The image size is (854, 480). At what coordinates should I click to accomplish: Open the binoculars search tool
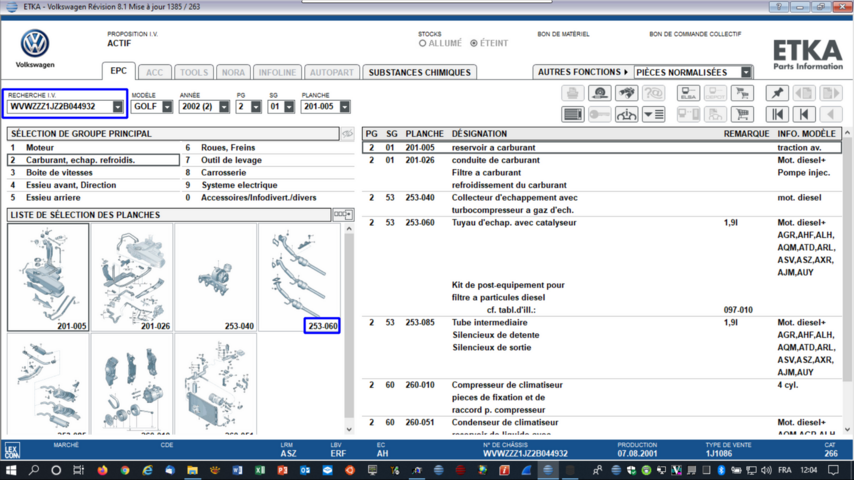pyautogui.click(x=626, y=93)
